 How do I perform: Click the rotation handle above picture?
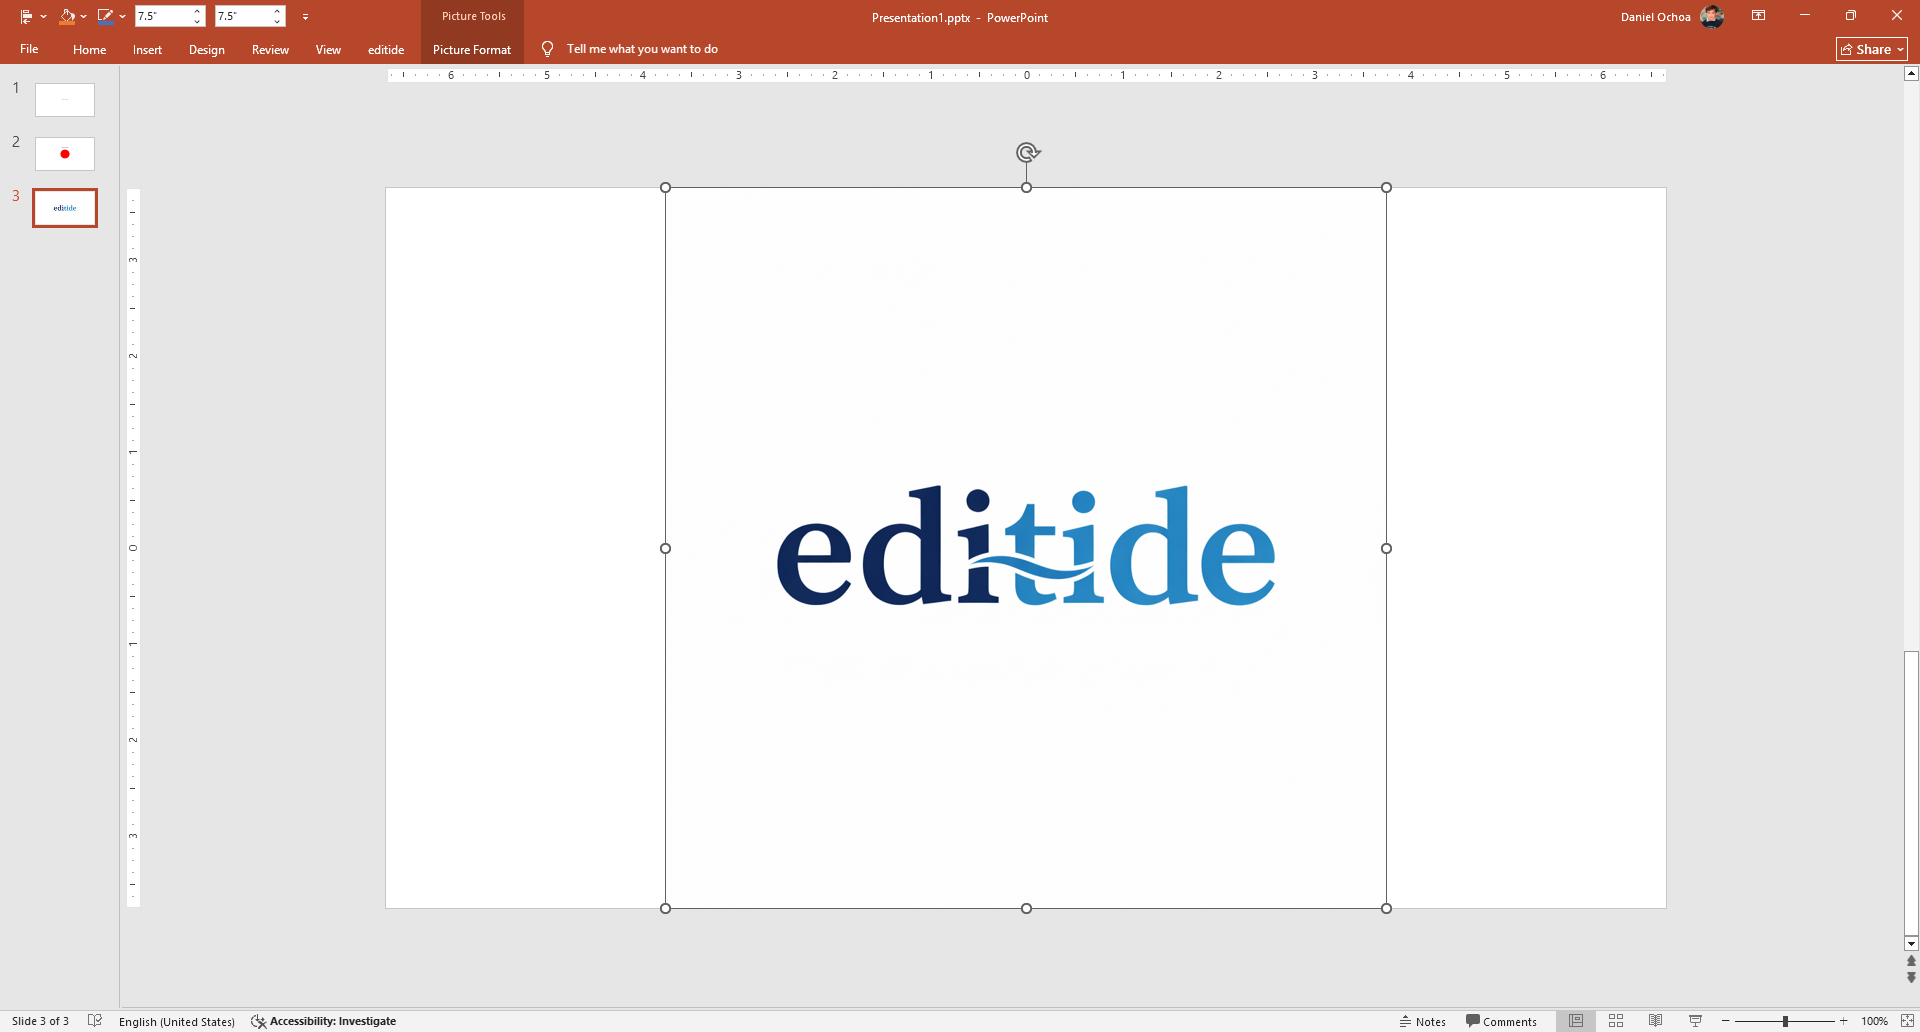coord(1027,152)
